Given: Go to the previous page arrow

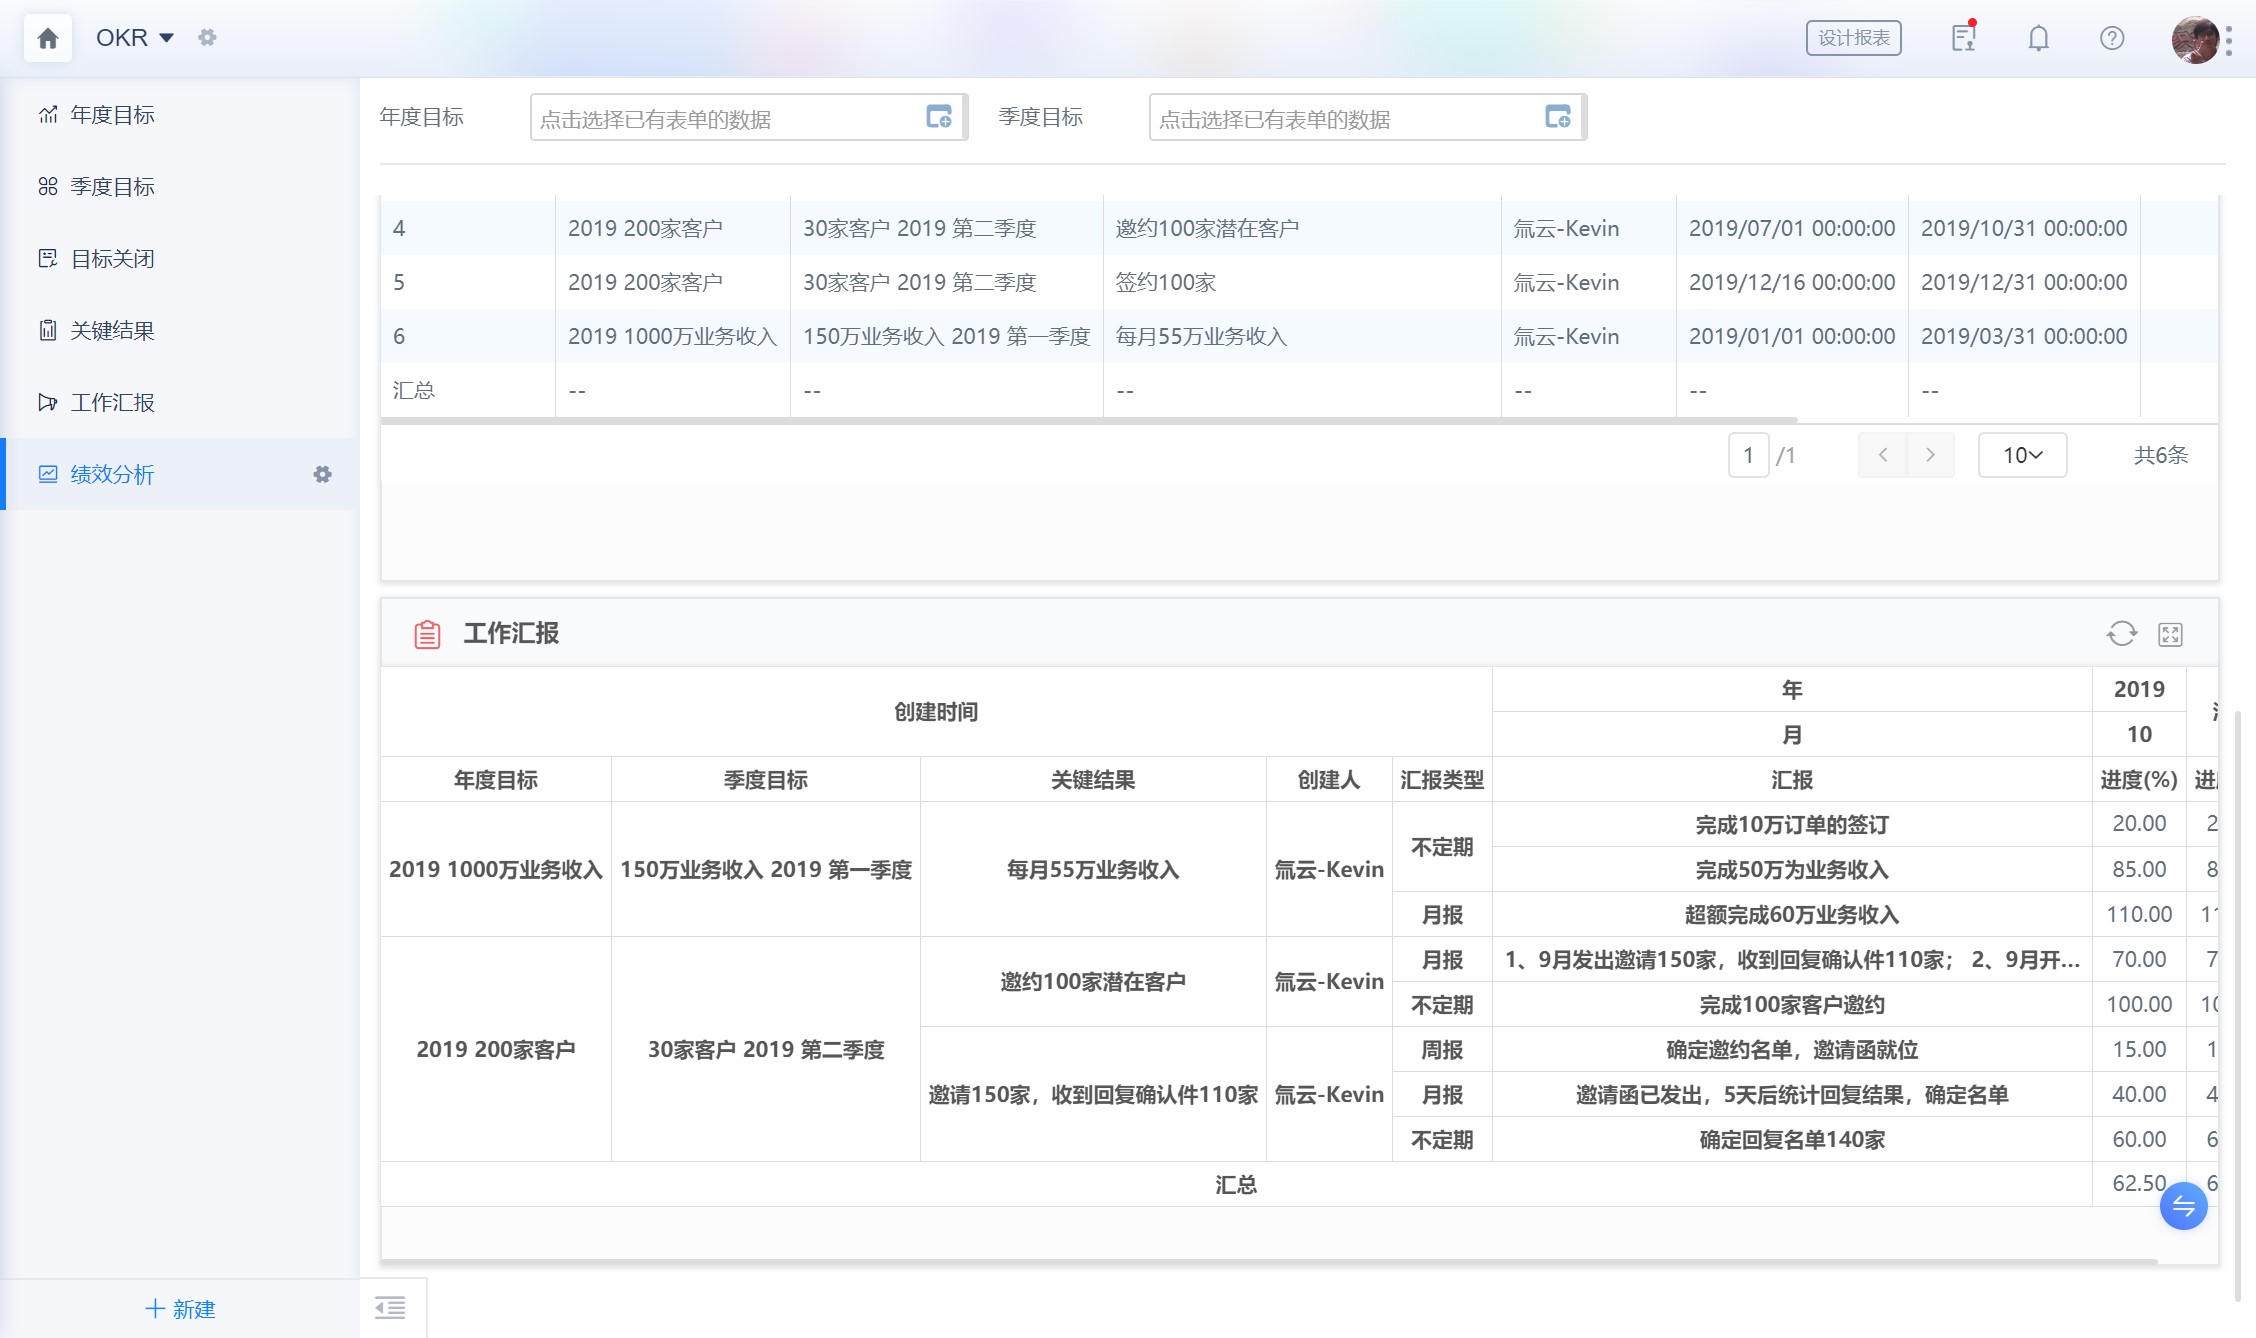Looking at the screenshot, I should (1882, 455).
